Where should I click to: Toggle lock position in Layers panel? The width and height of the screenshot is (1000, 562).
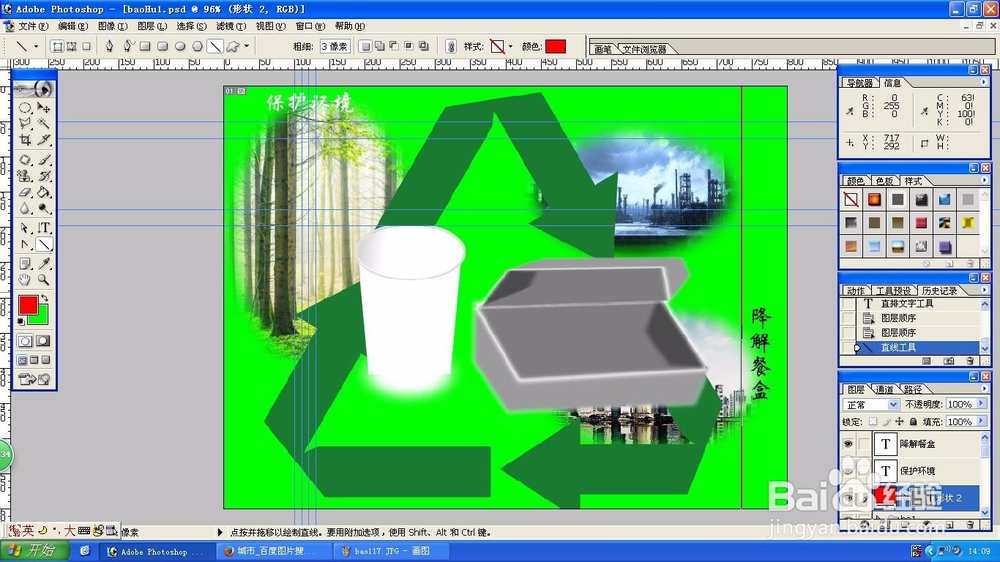[x=899, y=422]
